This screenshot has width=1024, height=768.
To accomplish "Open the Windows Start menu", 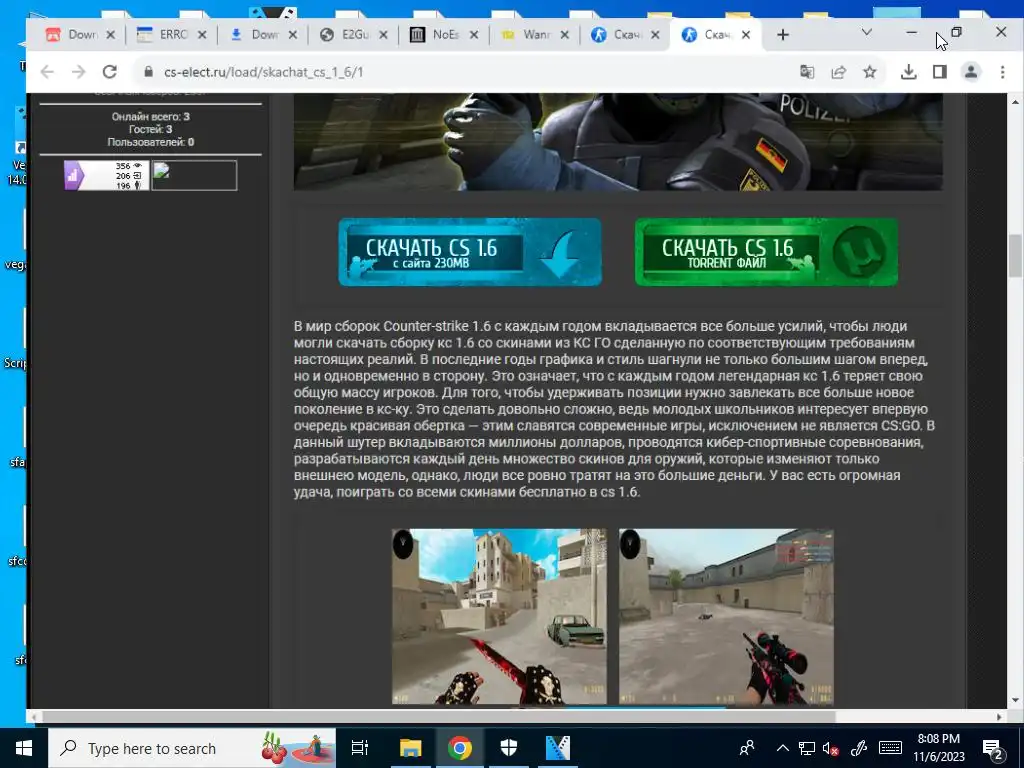I will (24, 748).
